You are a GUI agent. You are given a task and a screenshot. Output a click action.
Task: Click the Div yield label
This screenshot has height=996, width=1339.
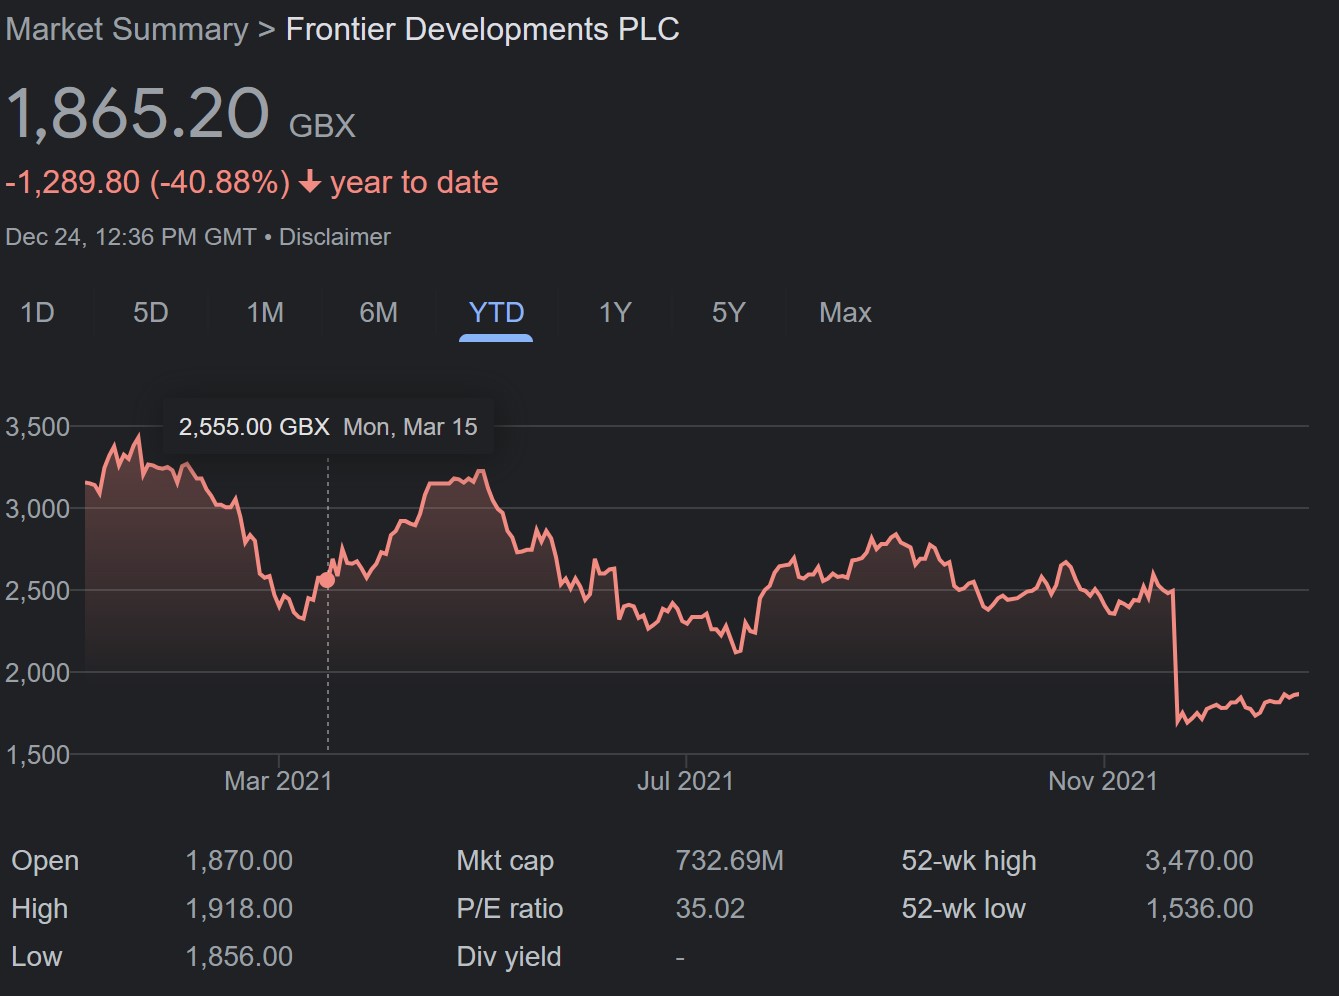tap(508, 957)
